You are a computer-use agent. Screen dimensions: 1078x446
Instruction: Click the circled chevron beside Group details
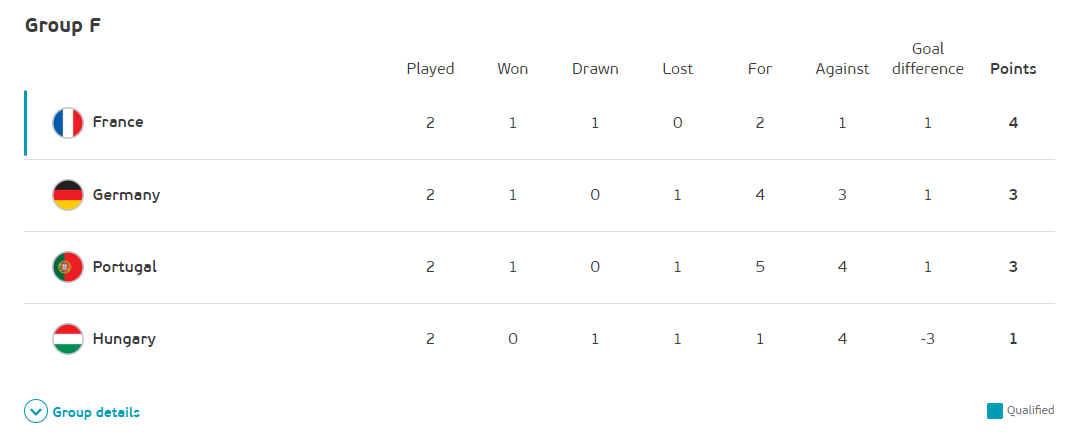[36, 412]
